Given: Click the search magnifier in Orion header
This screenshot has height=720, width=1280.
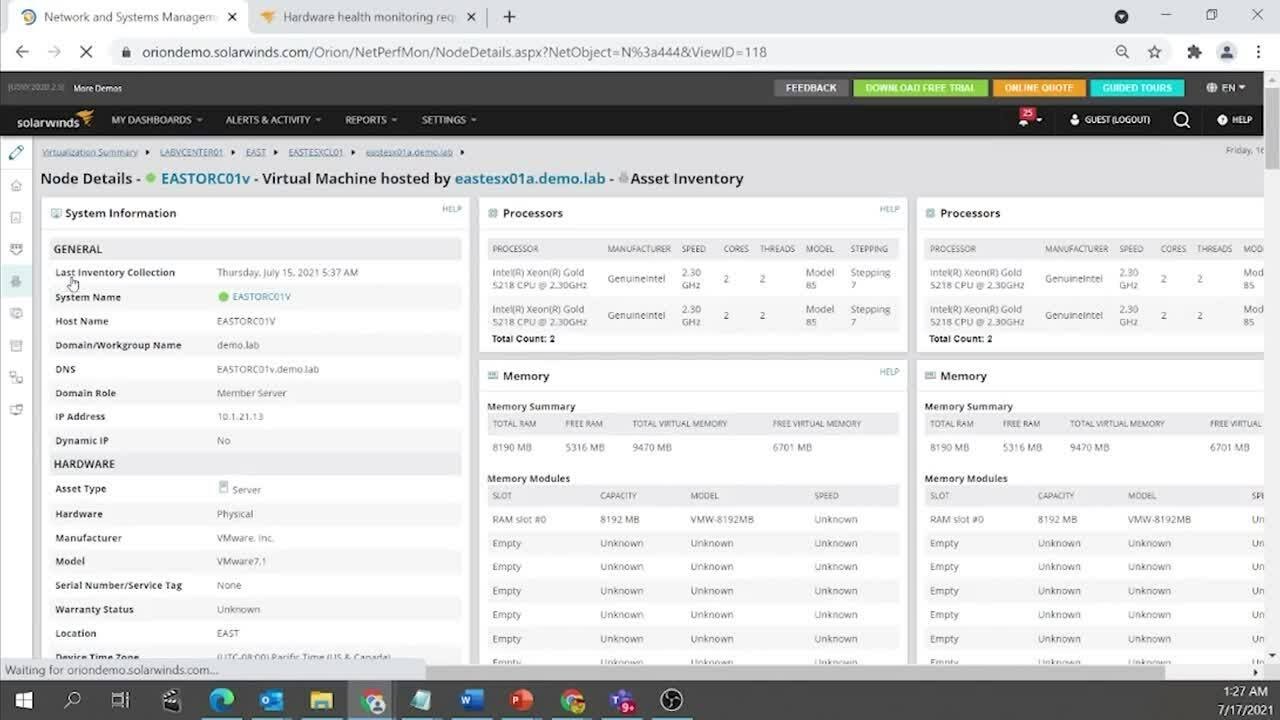Looking at the screenshot, I should click(1182, 120).
